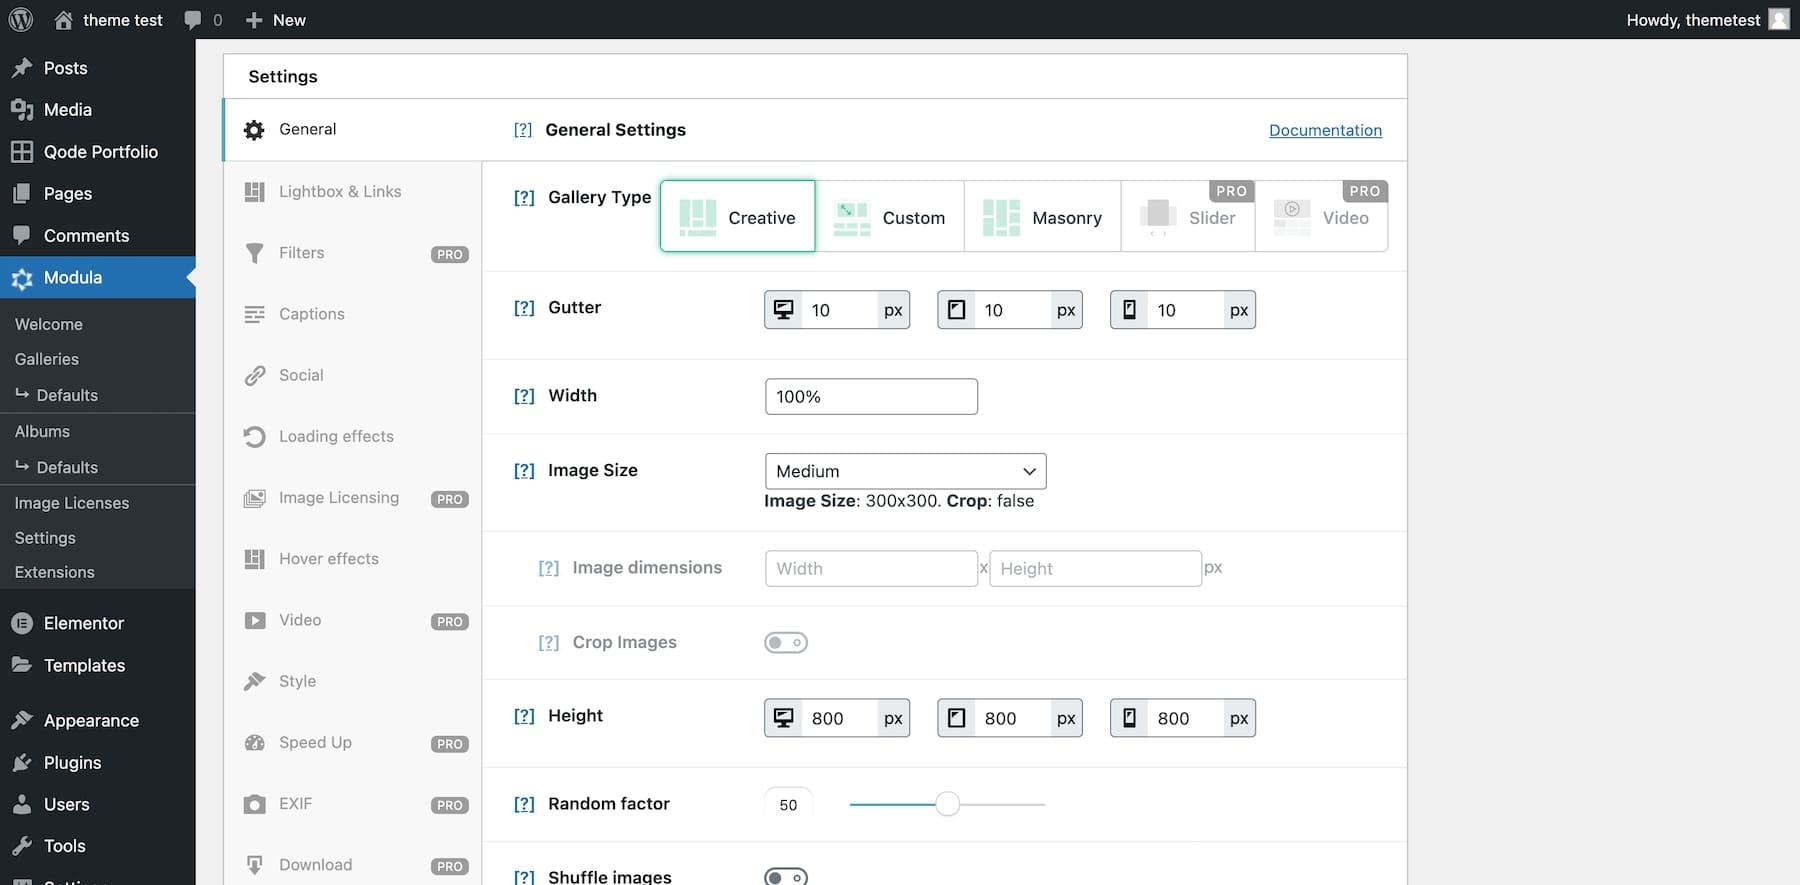Screen dimensions: 1800x885
Task: Open the Social settings tab
Action: 353,375
